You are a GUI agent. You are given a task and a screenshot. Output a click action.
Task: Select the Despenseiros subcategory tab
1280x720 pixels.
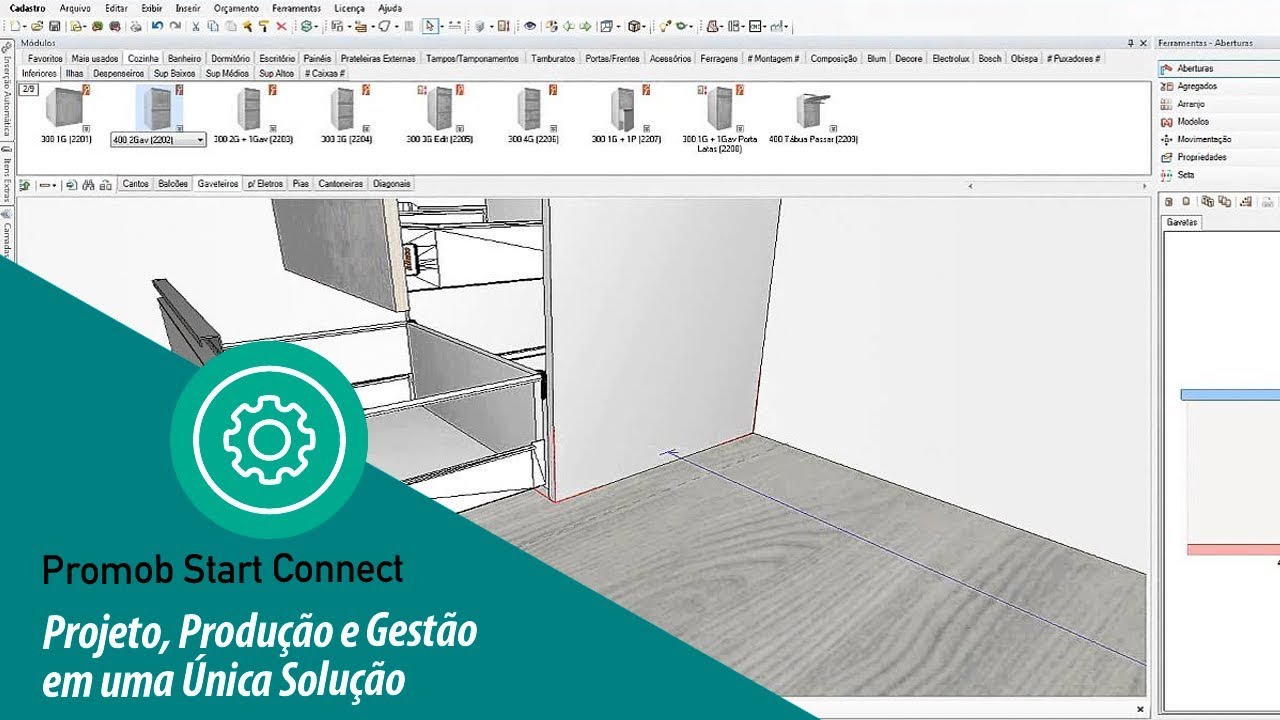pyautogui.click(x=119, y=74)
